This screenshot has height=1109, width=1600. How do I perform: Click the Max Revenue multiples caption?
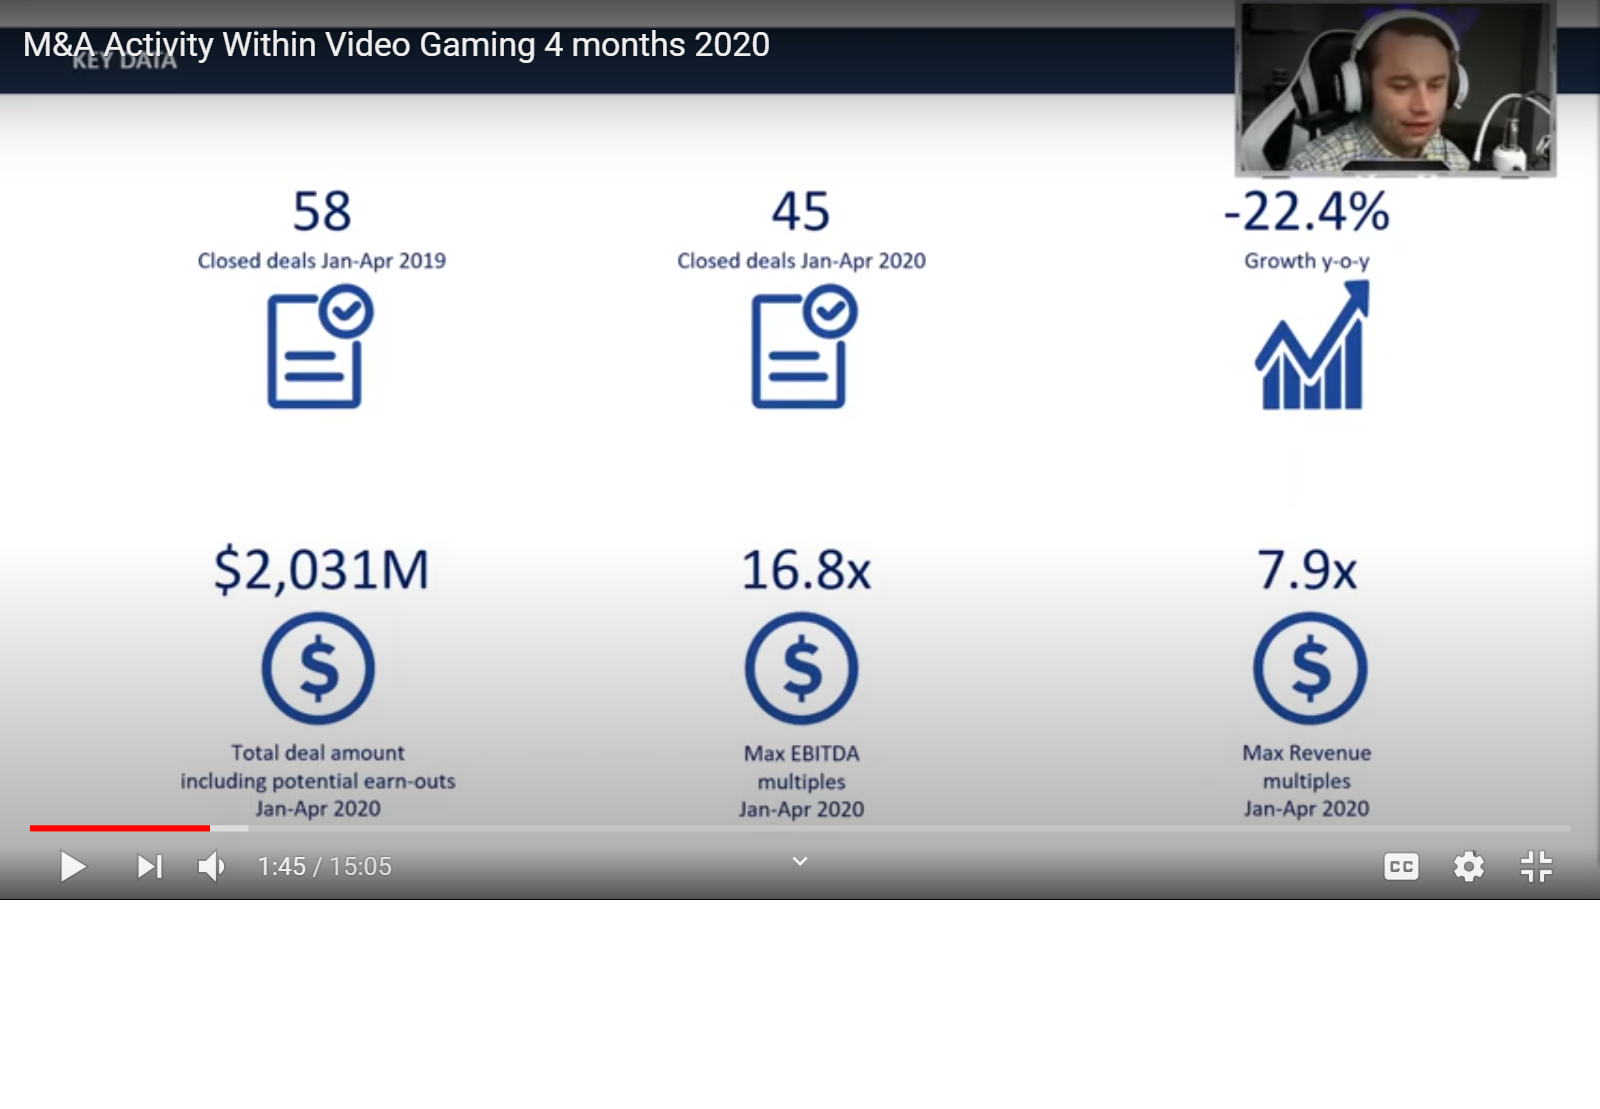[x=1307, y=781]
